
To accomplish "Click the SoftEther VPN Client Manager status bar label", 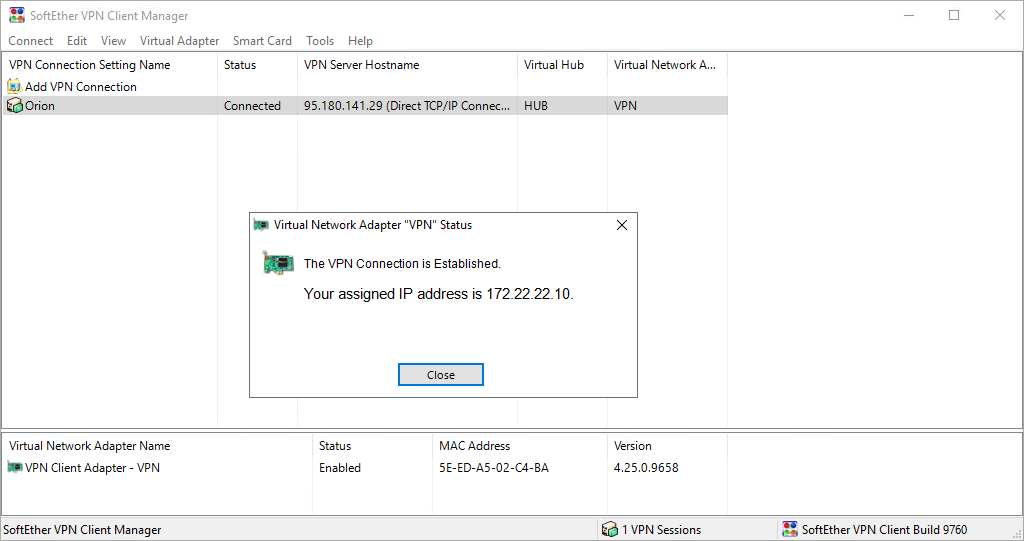I will [x=82, y=530].
